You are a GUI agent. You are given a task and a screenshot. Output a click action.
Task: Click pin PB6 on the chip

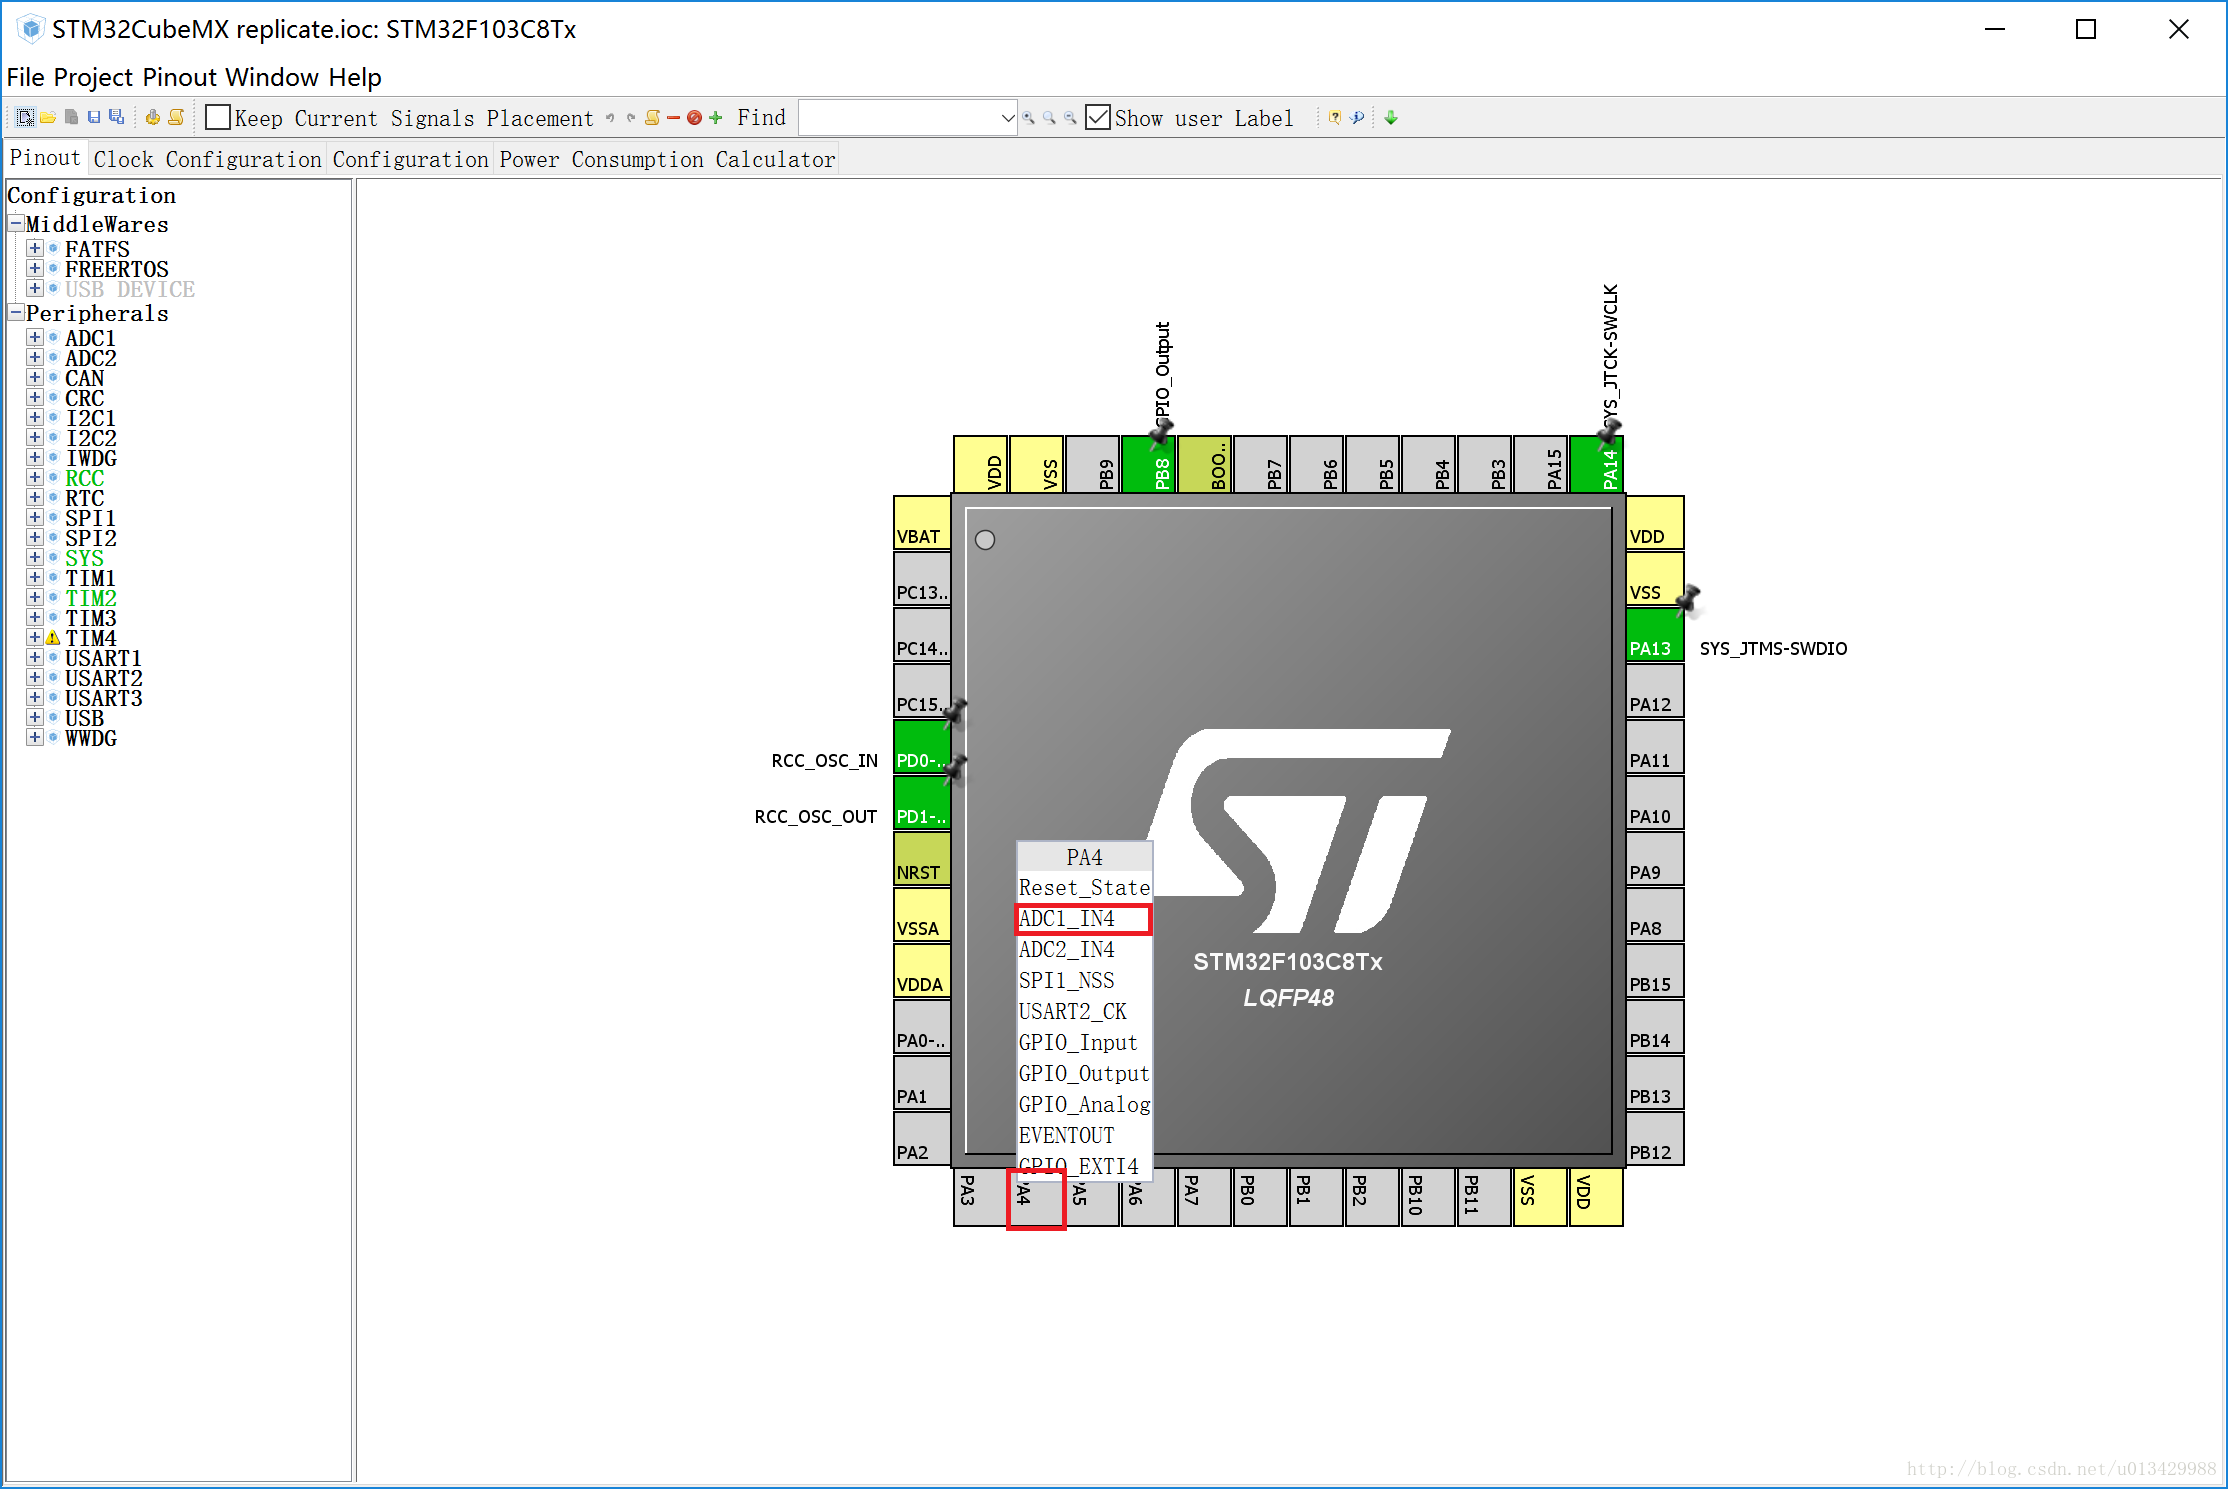[1317, 464]
